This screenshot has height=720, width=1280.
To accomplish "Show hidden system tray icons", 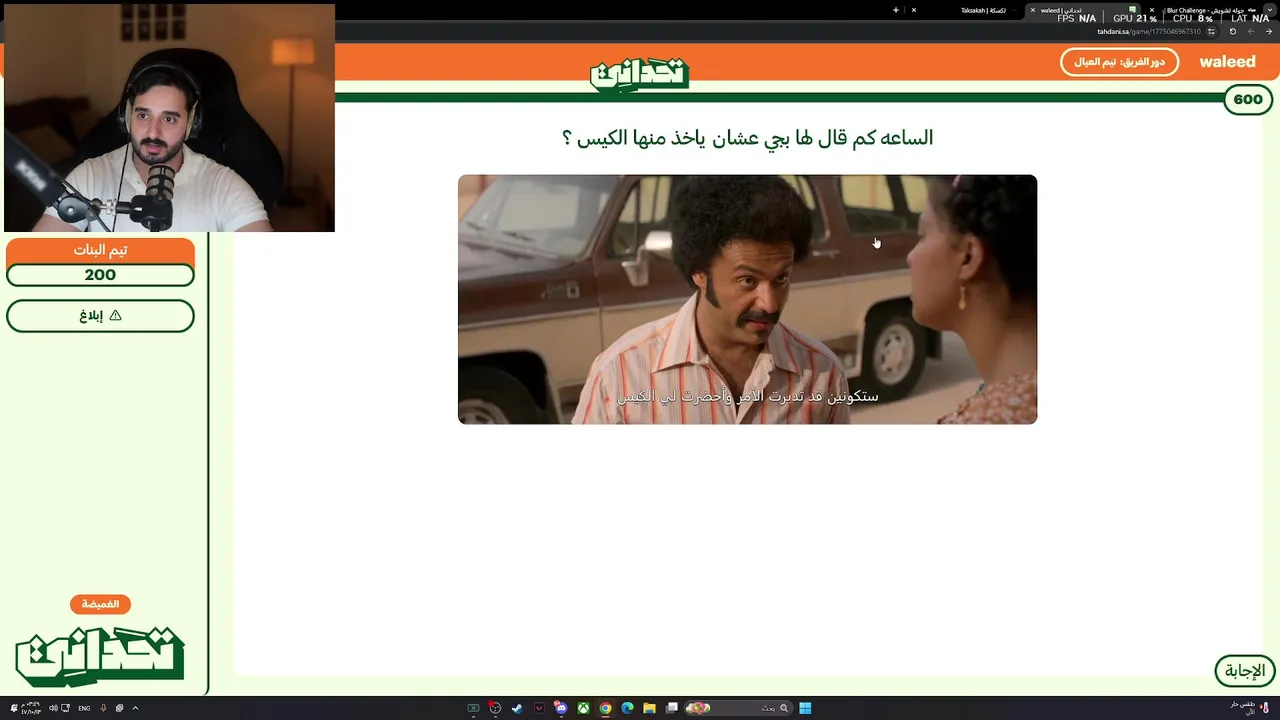I will coord(135,708).
